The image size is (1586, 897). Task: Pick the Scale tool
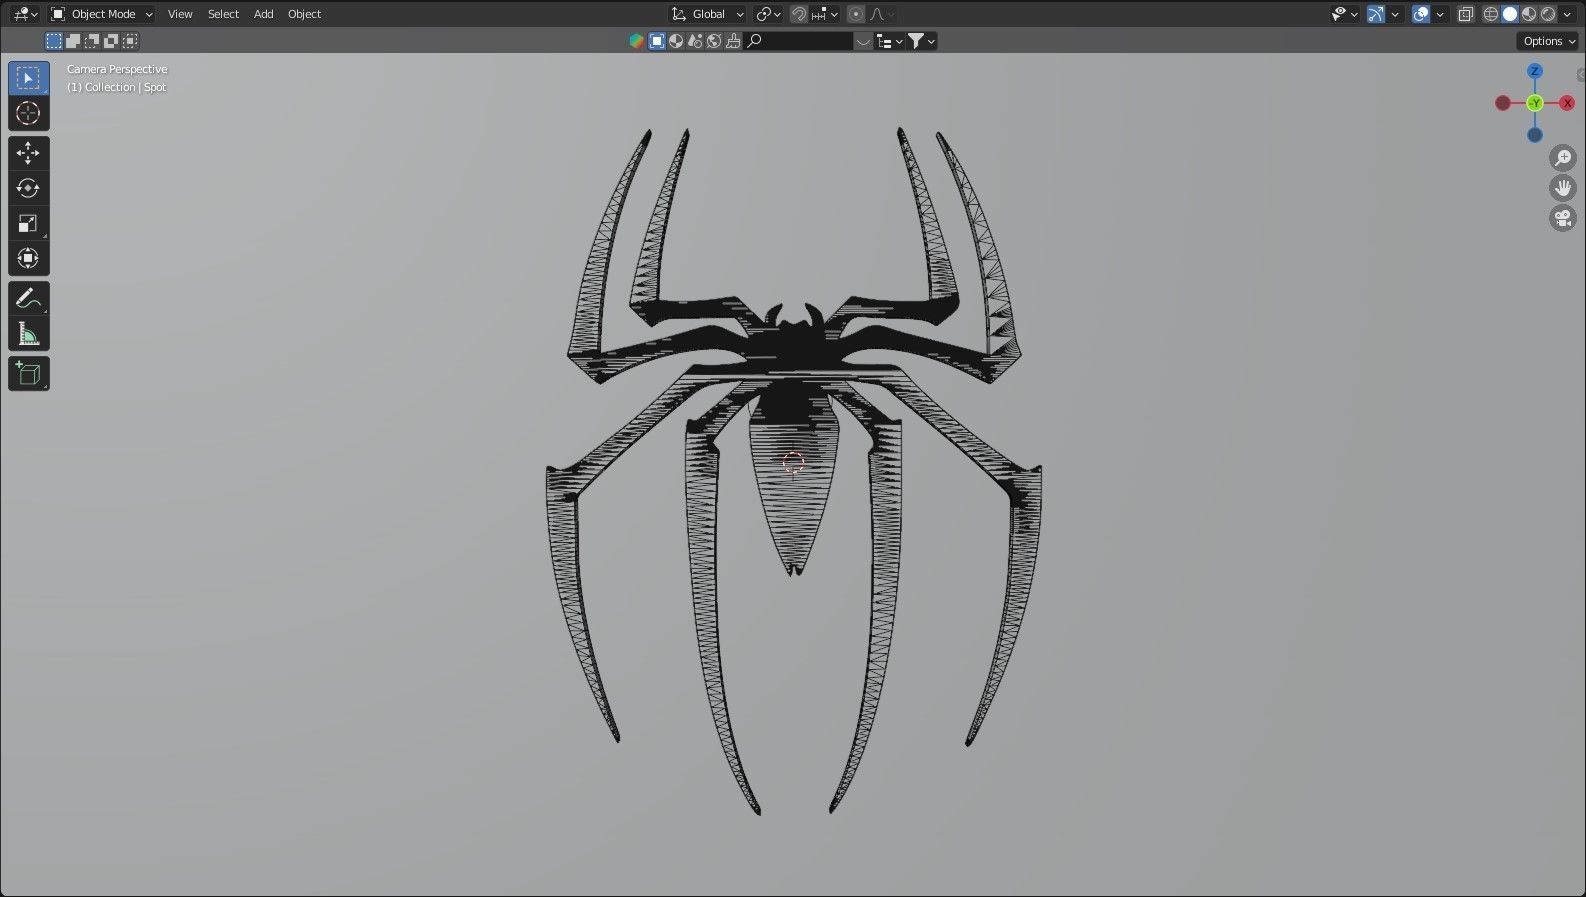(28, 223)
